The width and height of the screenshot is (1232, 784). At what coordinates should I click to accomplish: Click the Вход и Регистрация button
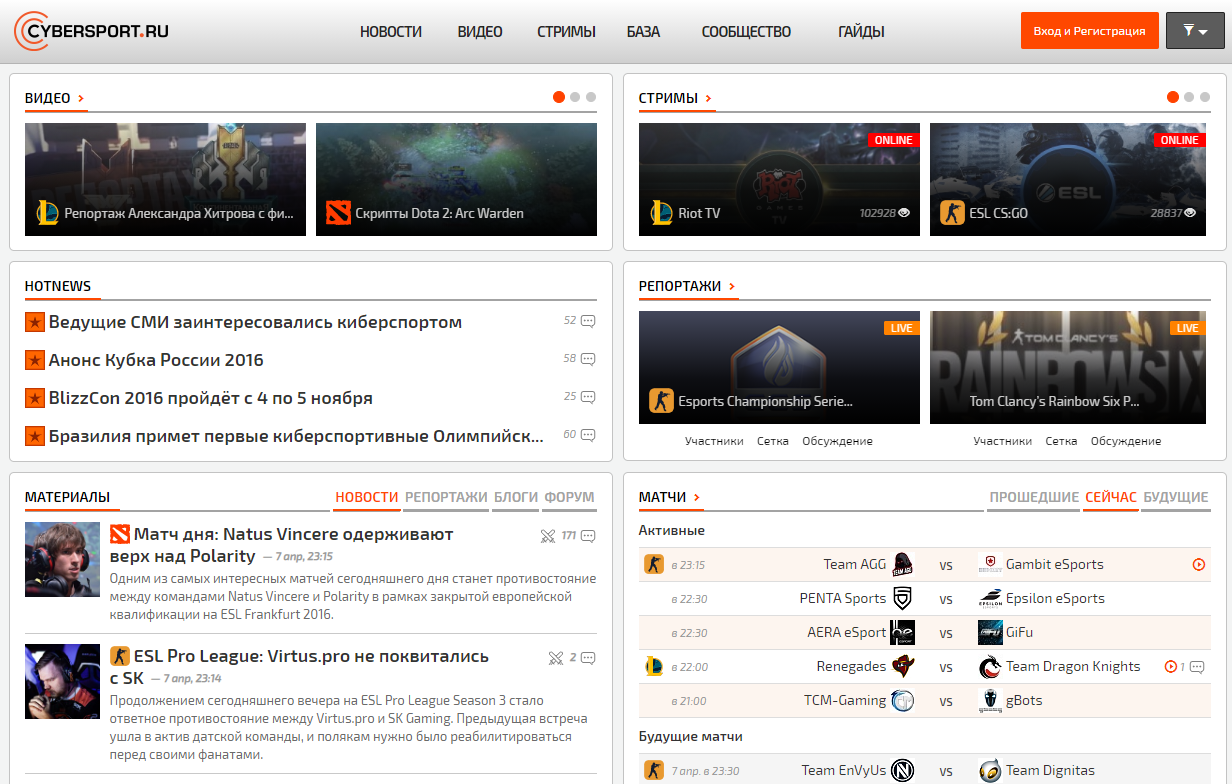coord(1089,31)
